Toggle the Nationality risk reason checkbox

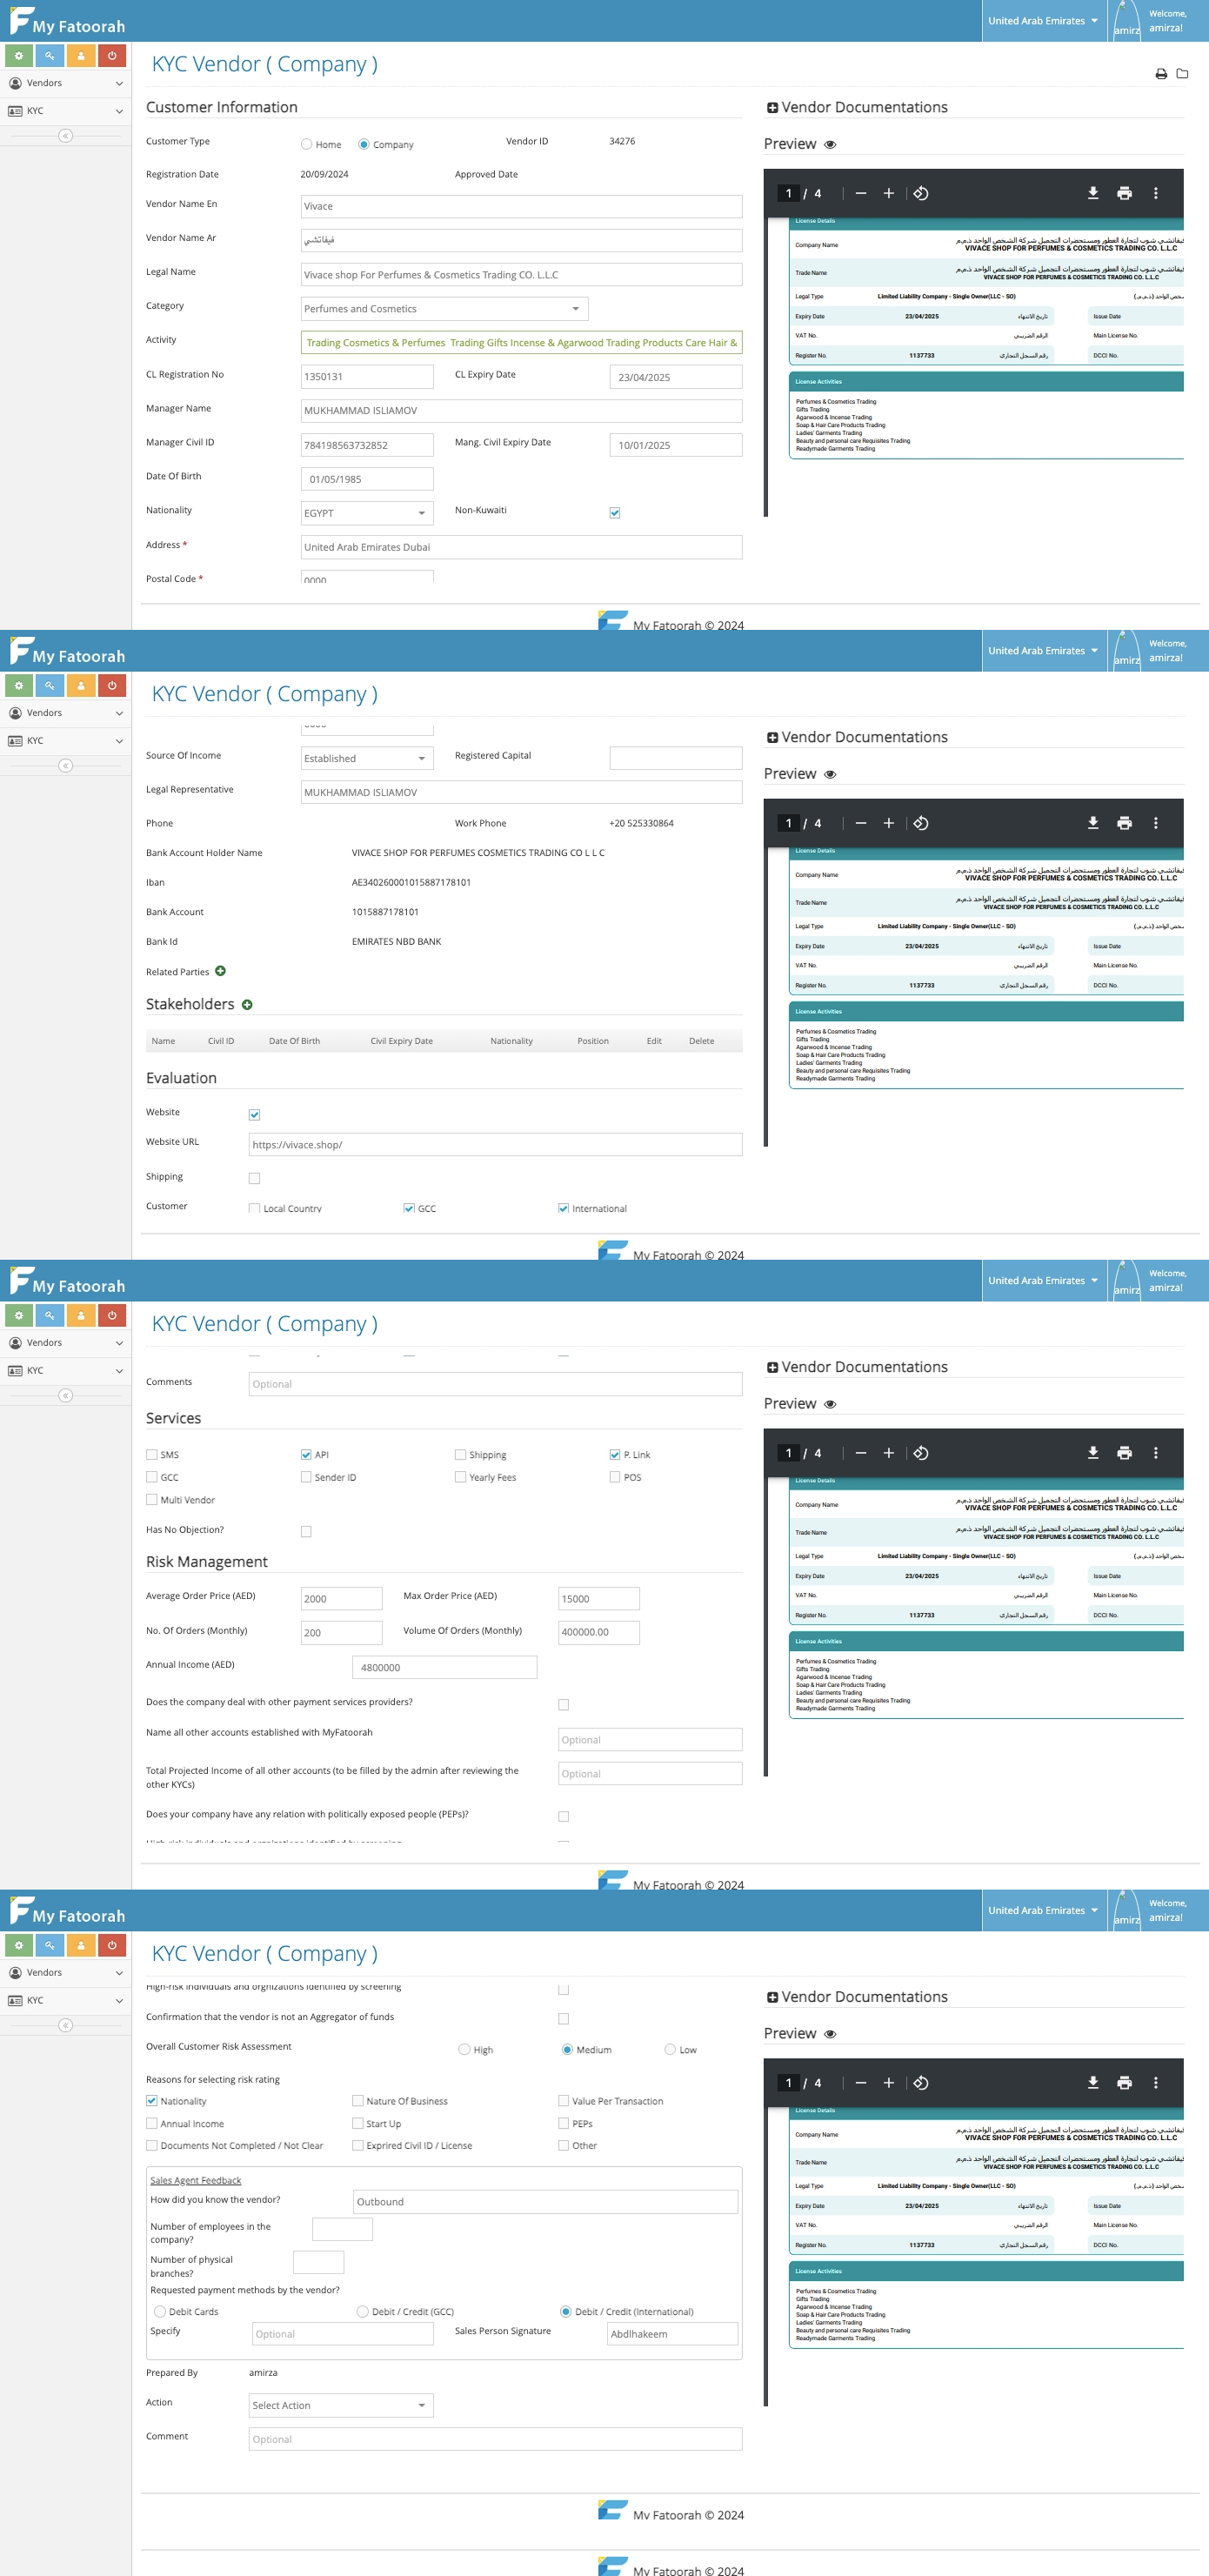tap(152, 2101)
